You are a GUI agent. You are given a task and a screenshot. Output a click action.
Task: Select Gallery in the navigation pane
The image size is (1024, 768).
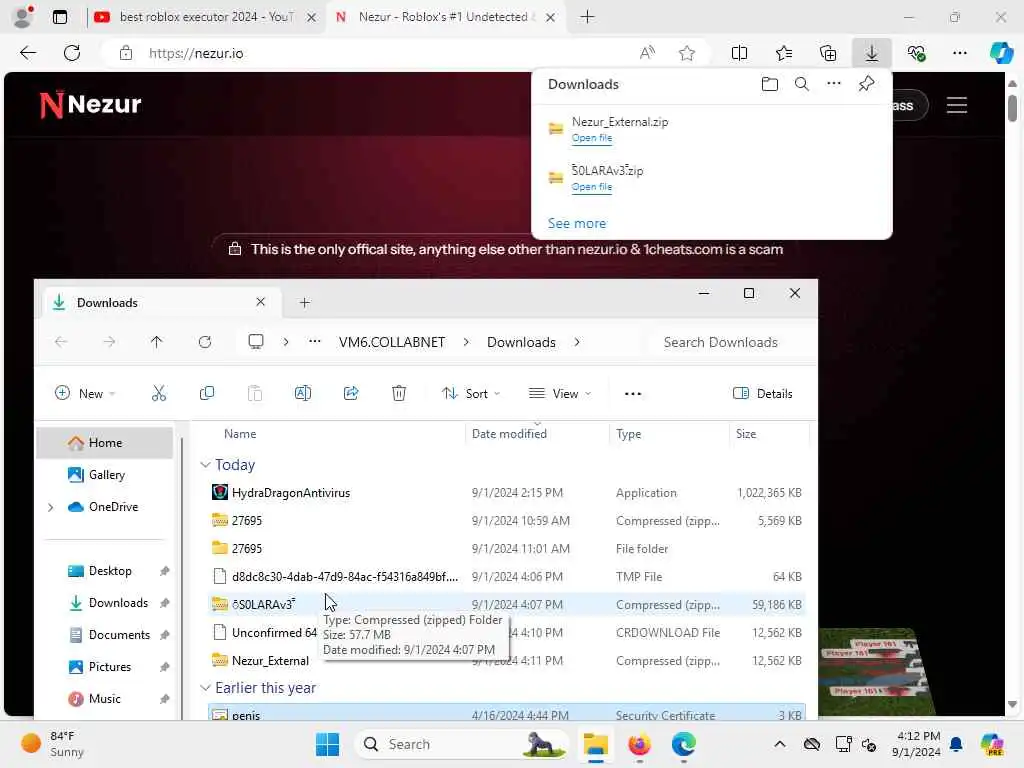[106, 475]
